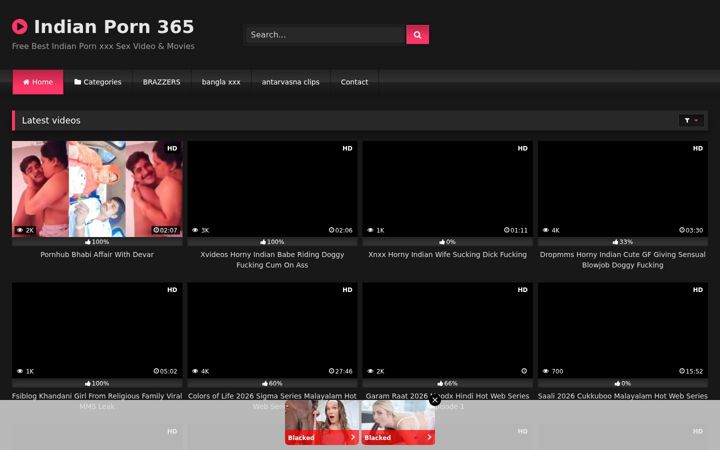Click the thumbs-up icon showing 33%
This screenshot has width=720, height=450.
point(615,242)
